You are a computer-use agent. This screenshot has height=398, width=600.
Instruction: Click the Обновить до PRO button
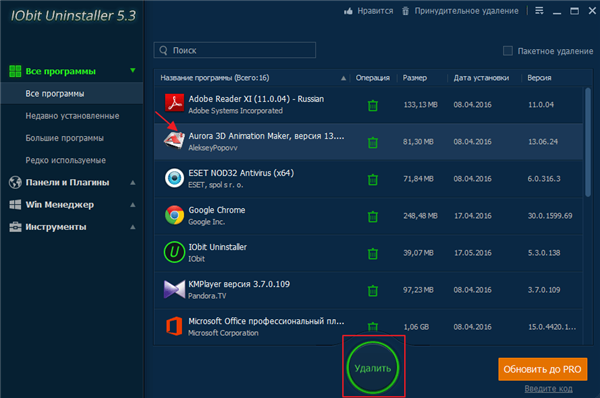coord(543,369)
